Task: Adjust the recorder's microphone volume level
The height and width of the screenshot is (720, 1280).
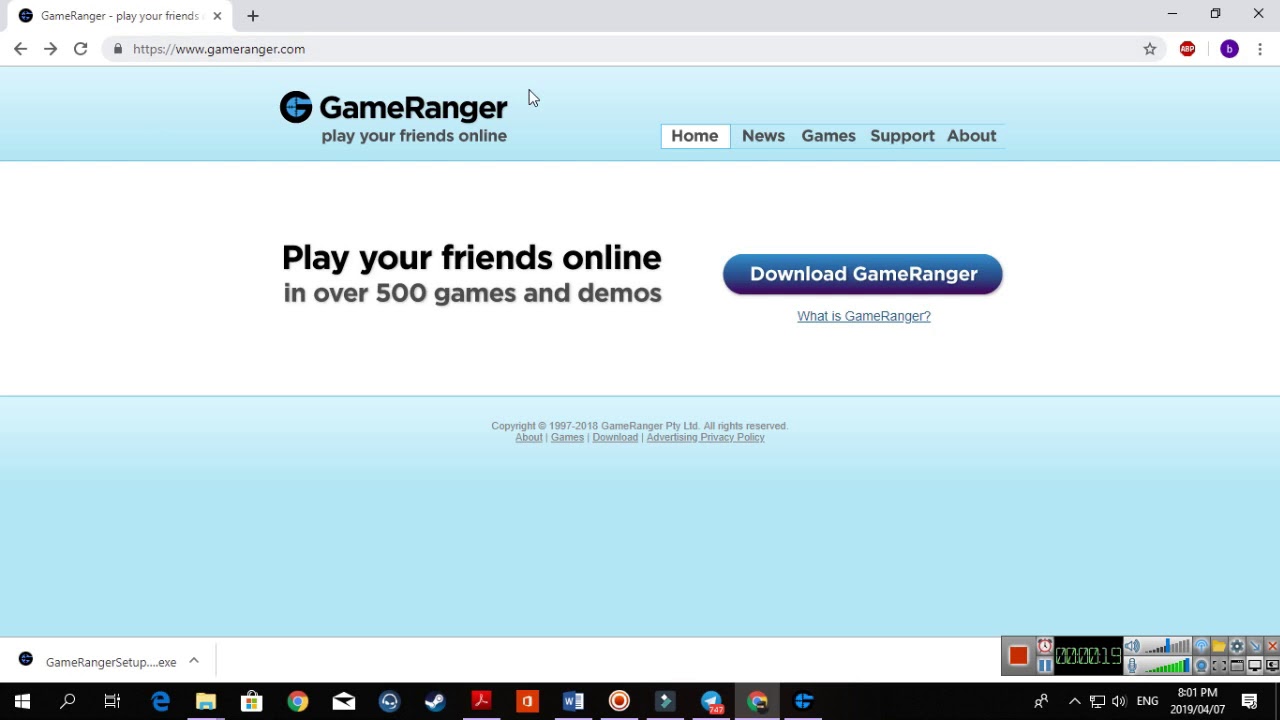Action: (1167, 665)
